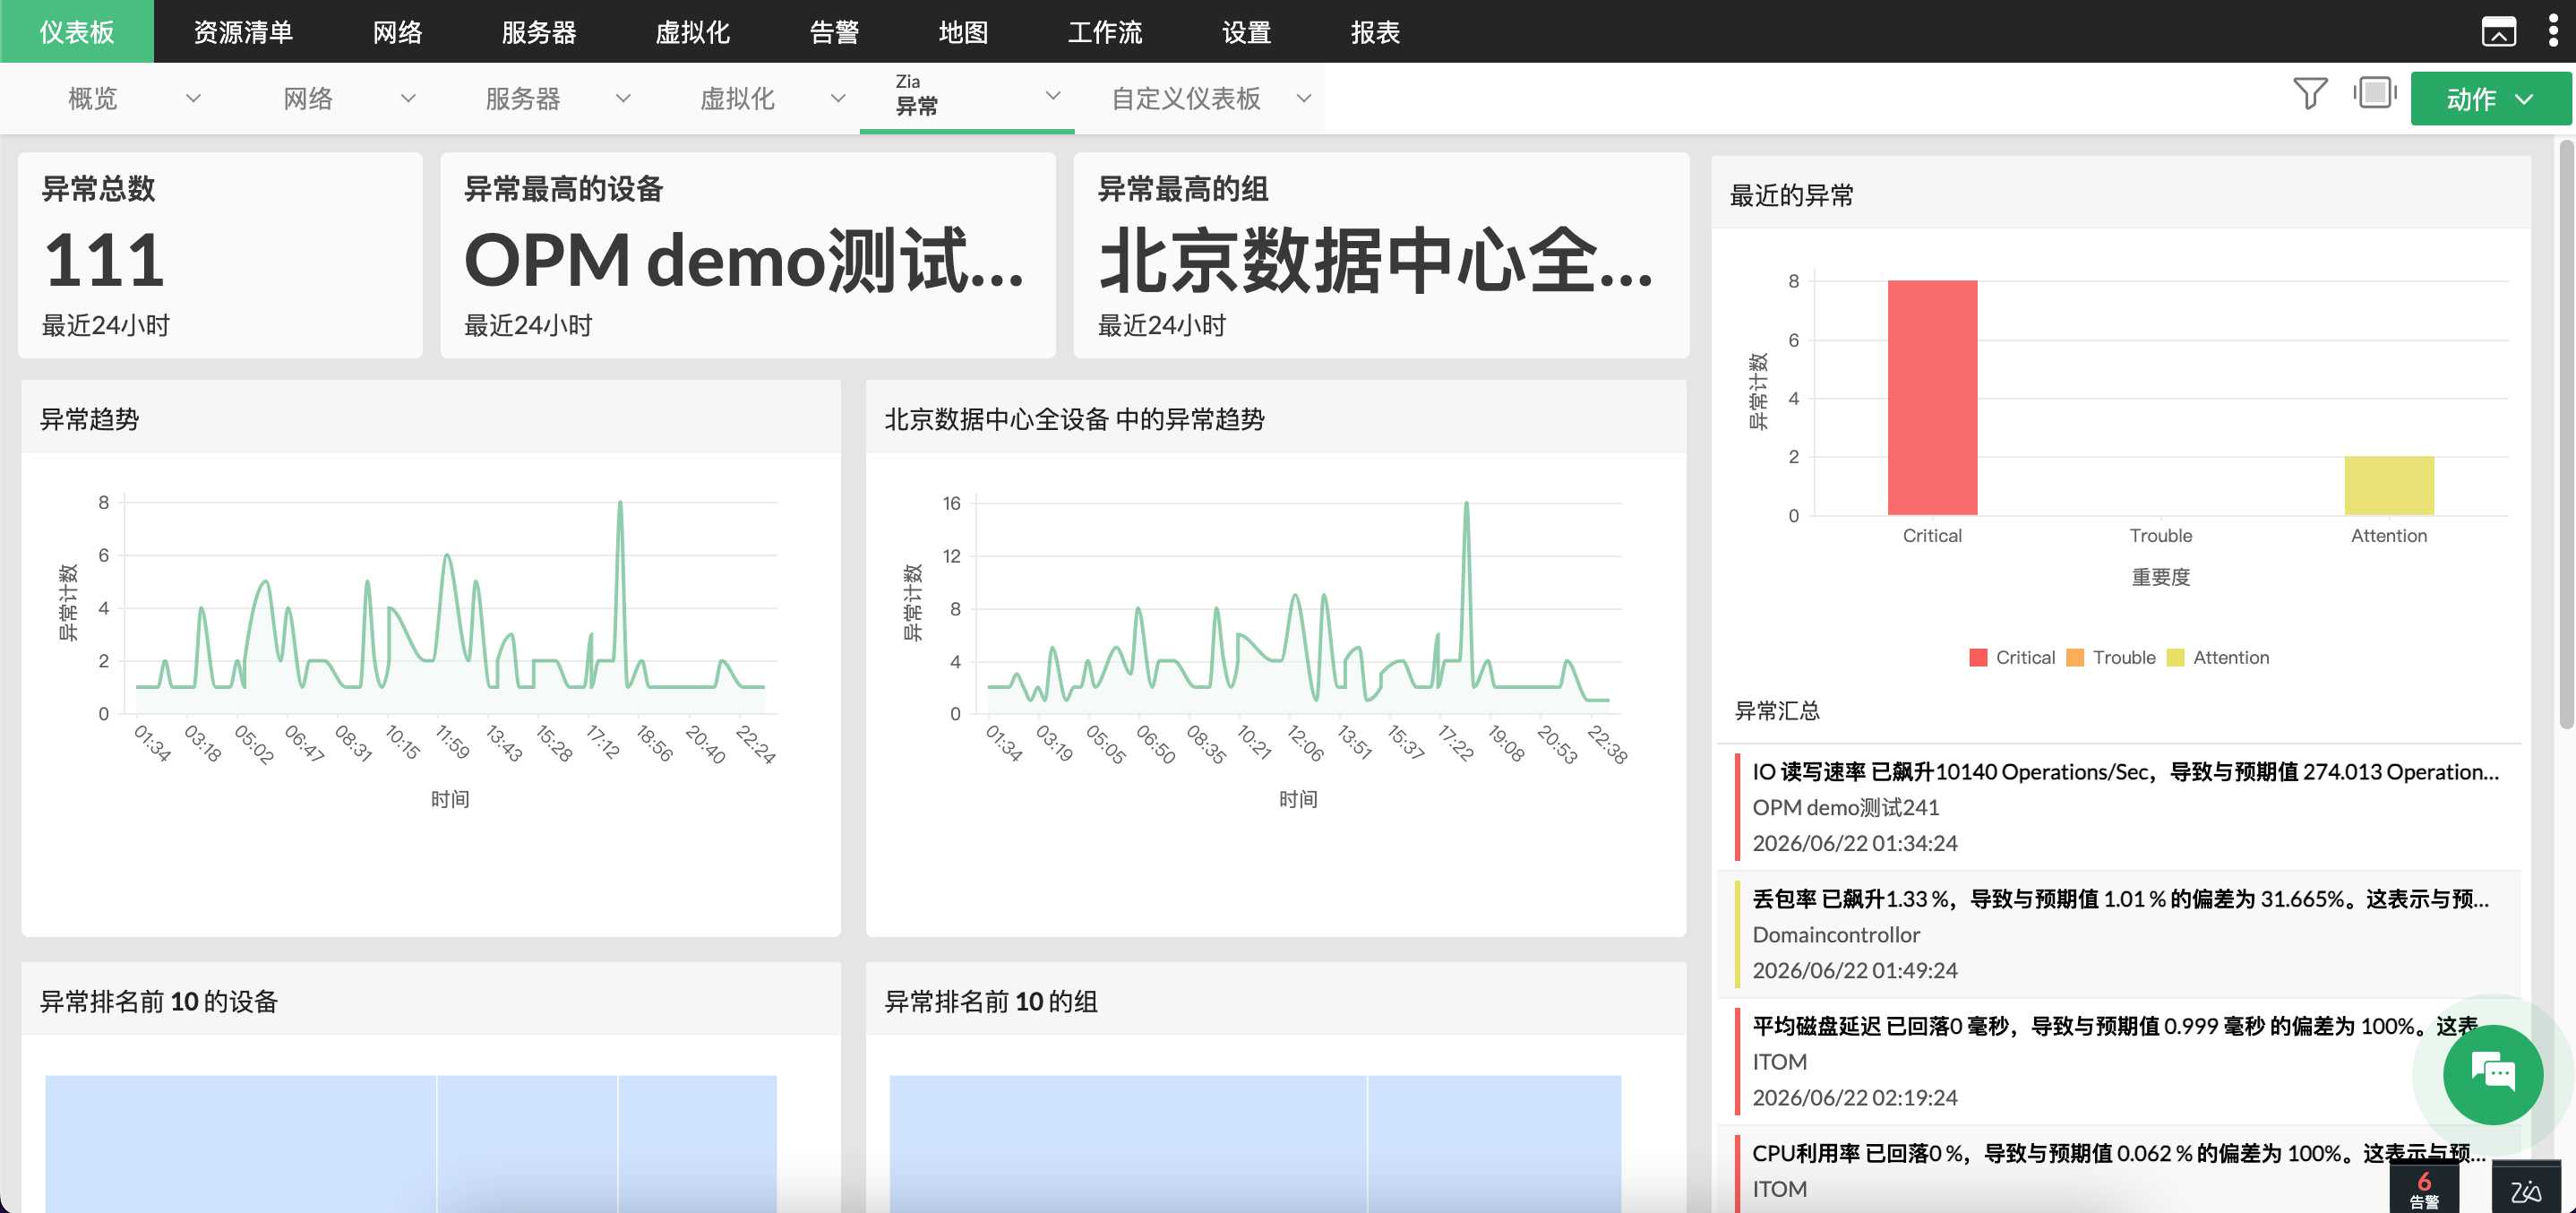The height and width of the screenshot is (1213, 2576).
Task: Click the 异常趋势 chart peak near 17:12
Action: (620, 502)
